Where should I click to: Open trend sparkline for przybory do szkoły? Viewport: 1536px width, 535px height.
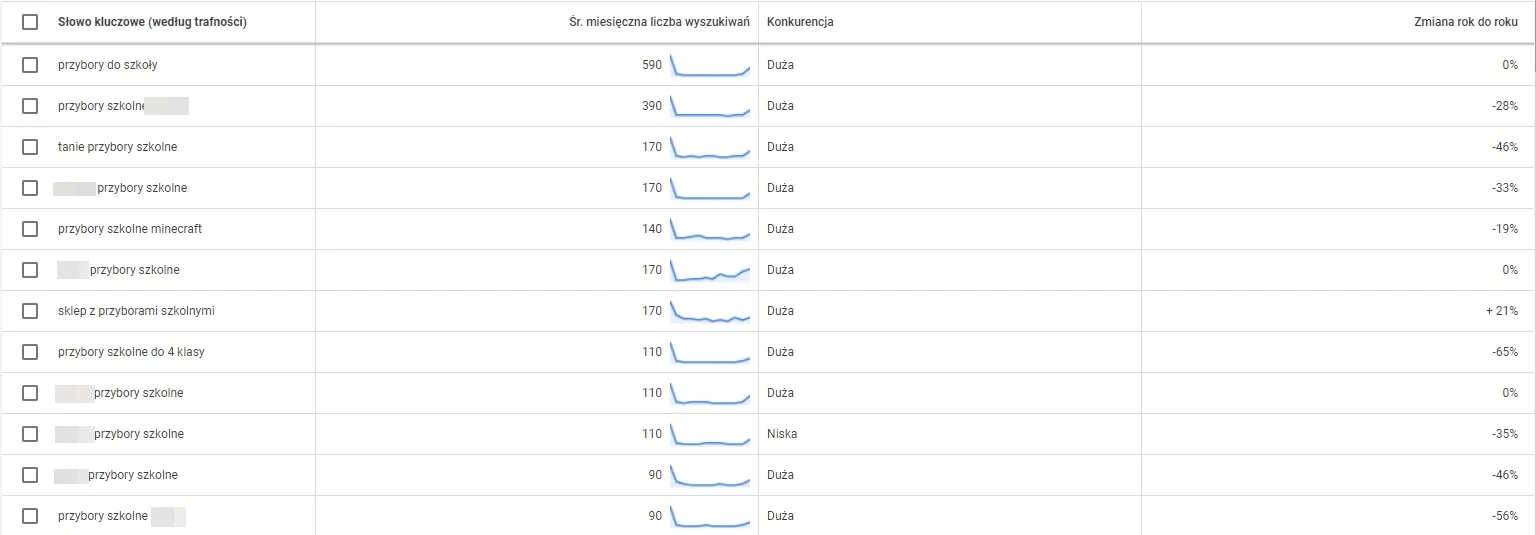point(710,65)
